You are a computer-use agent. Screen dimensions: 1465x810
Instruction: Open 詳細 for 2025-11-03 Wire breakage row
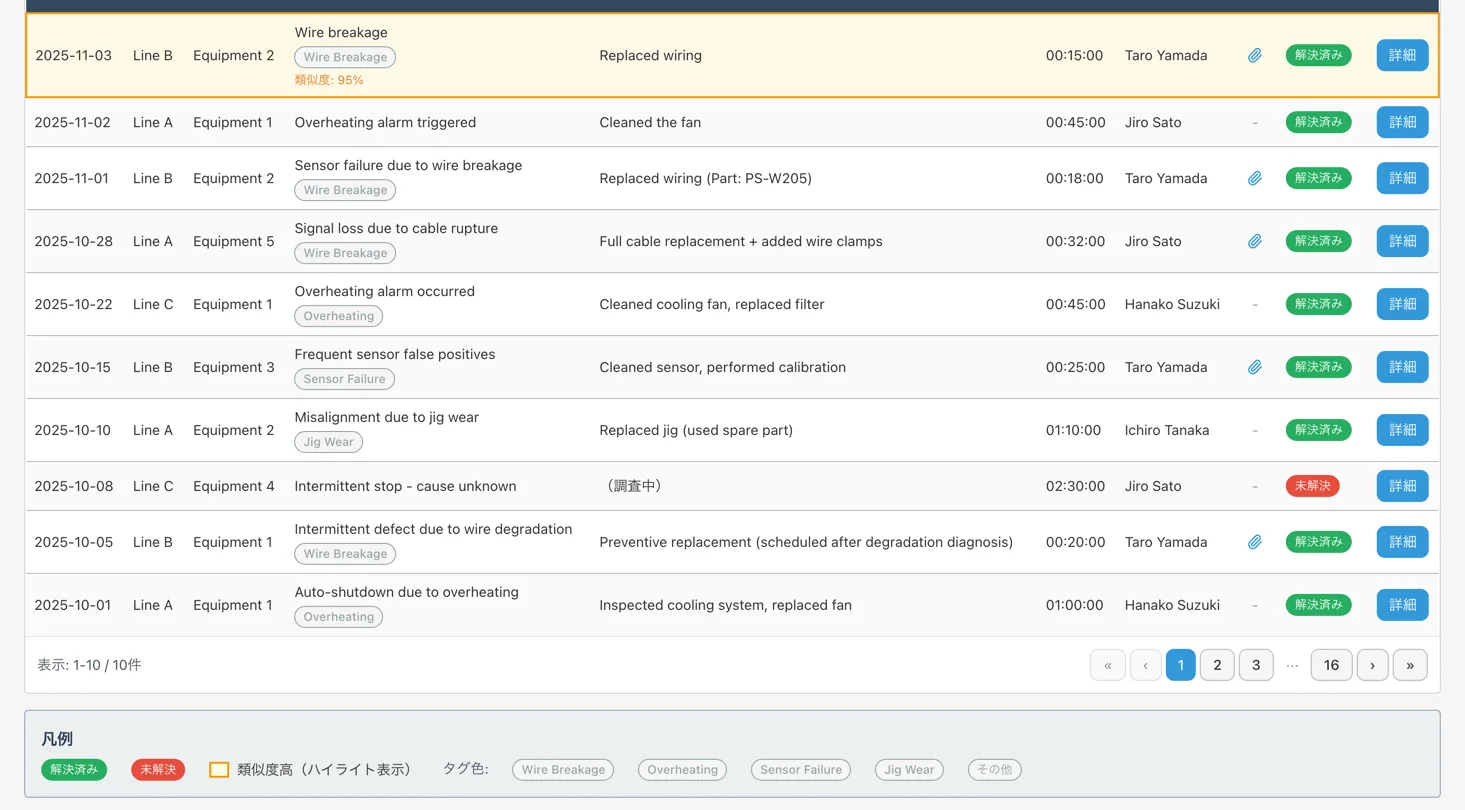(x=1402, y=55)
